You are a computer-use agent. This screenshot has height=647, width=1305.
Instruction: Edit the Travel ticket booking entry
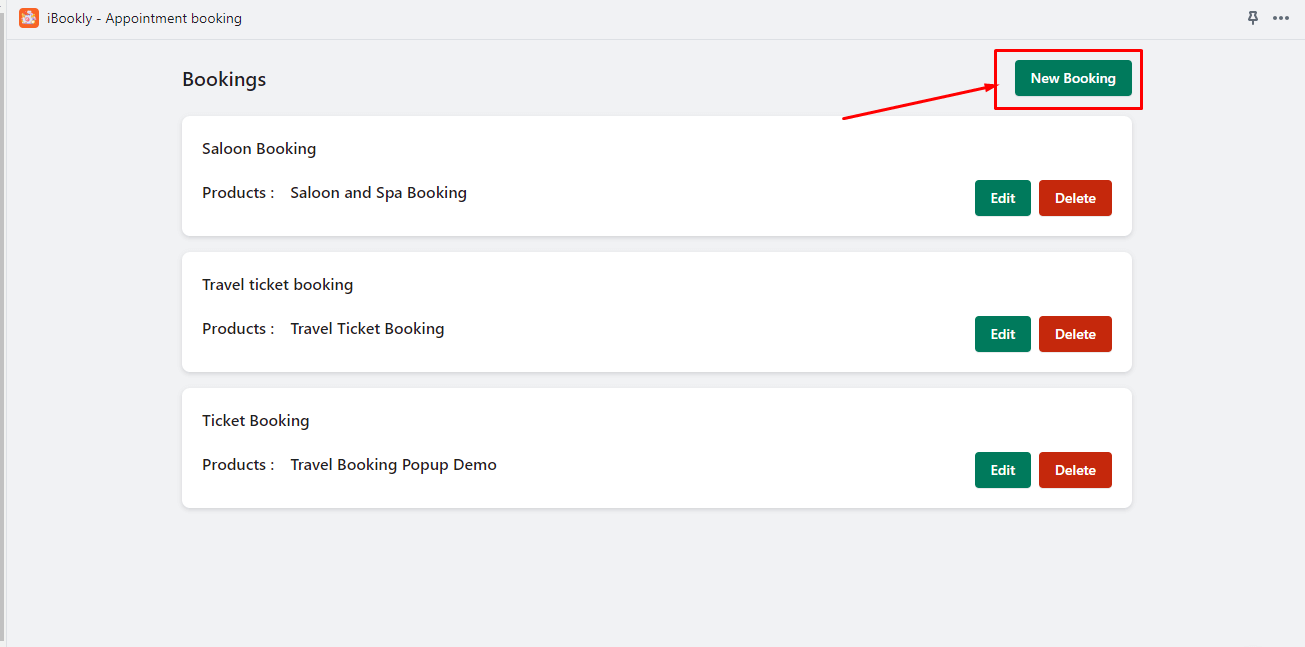pyautogui.click(x=1002, y=334)
